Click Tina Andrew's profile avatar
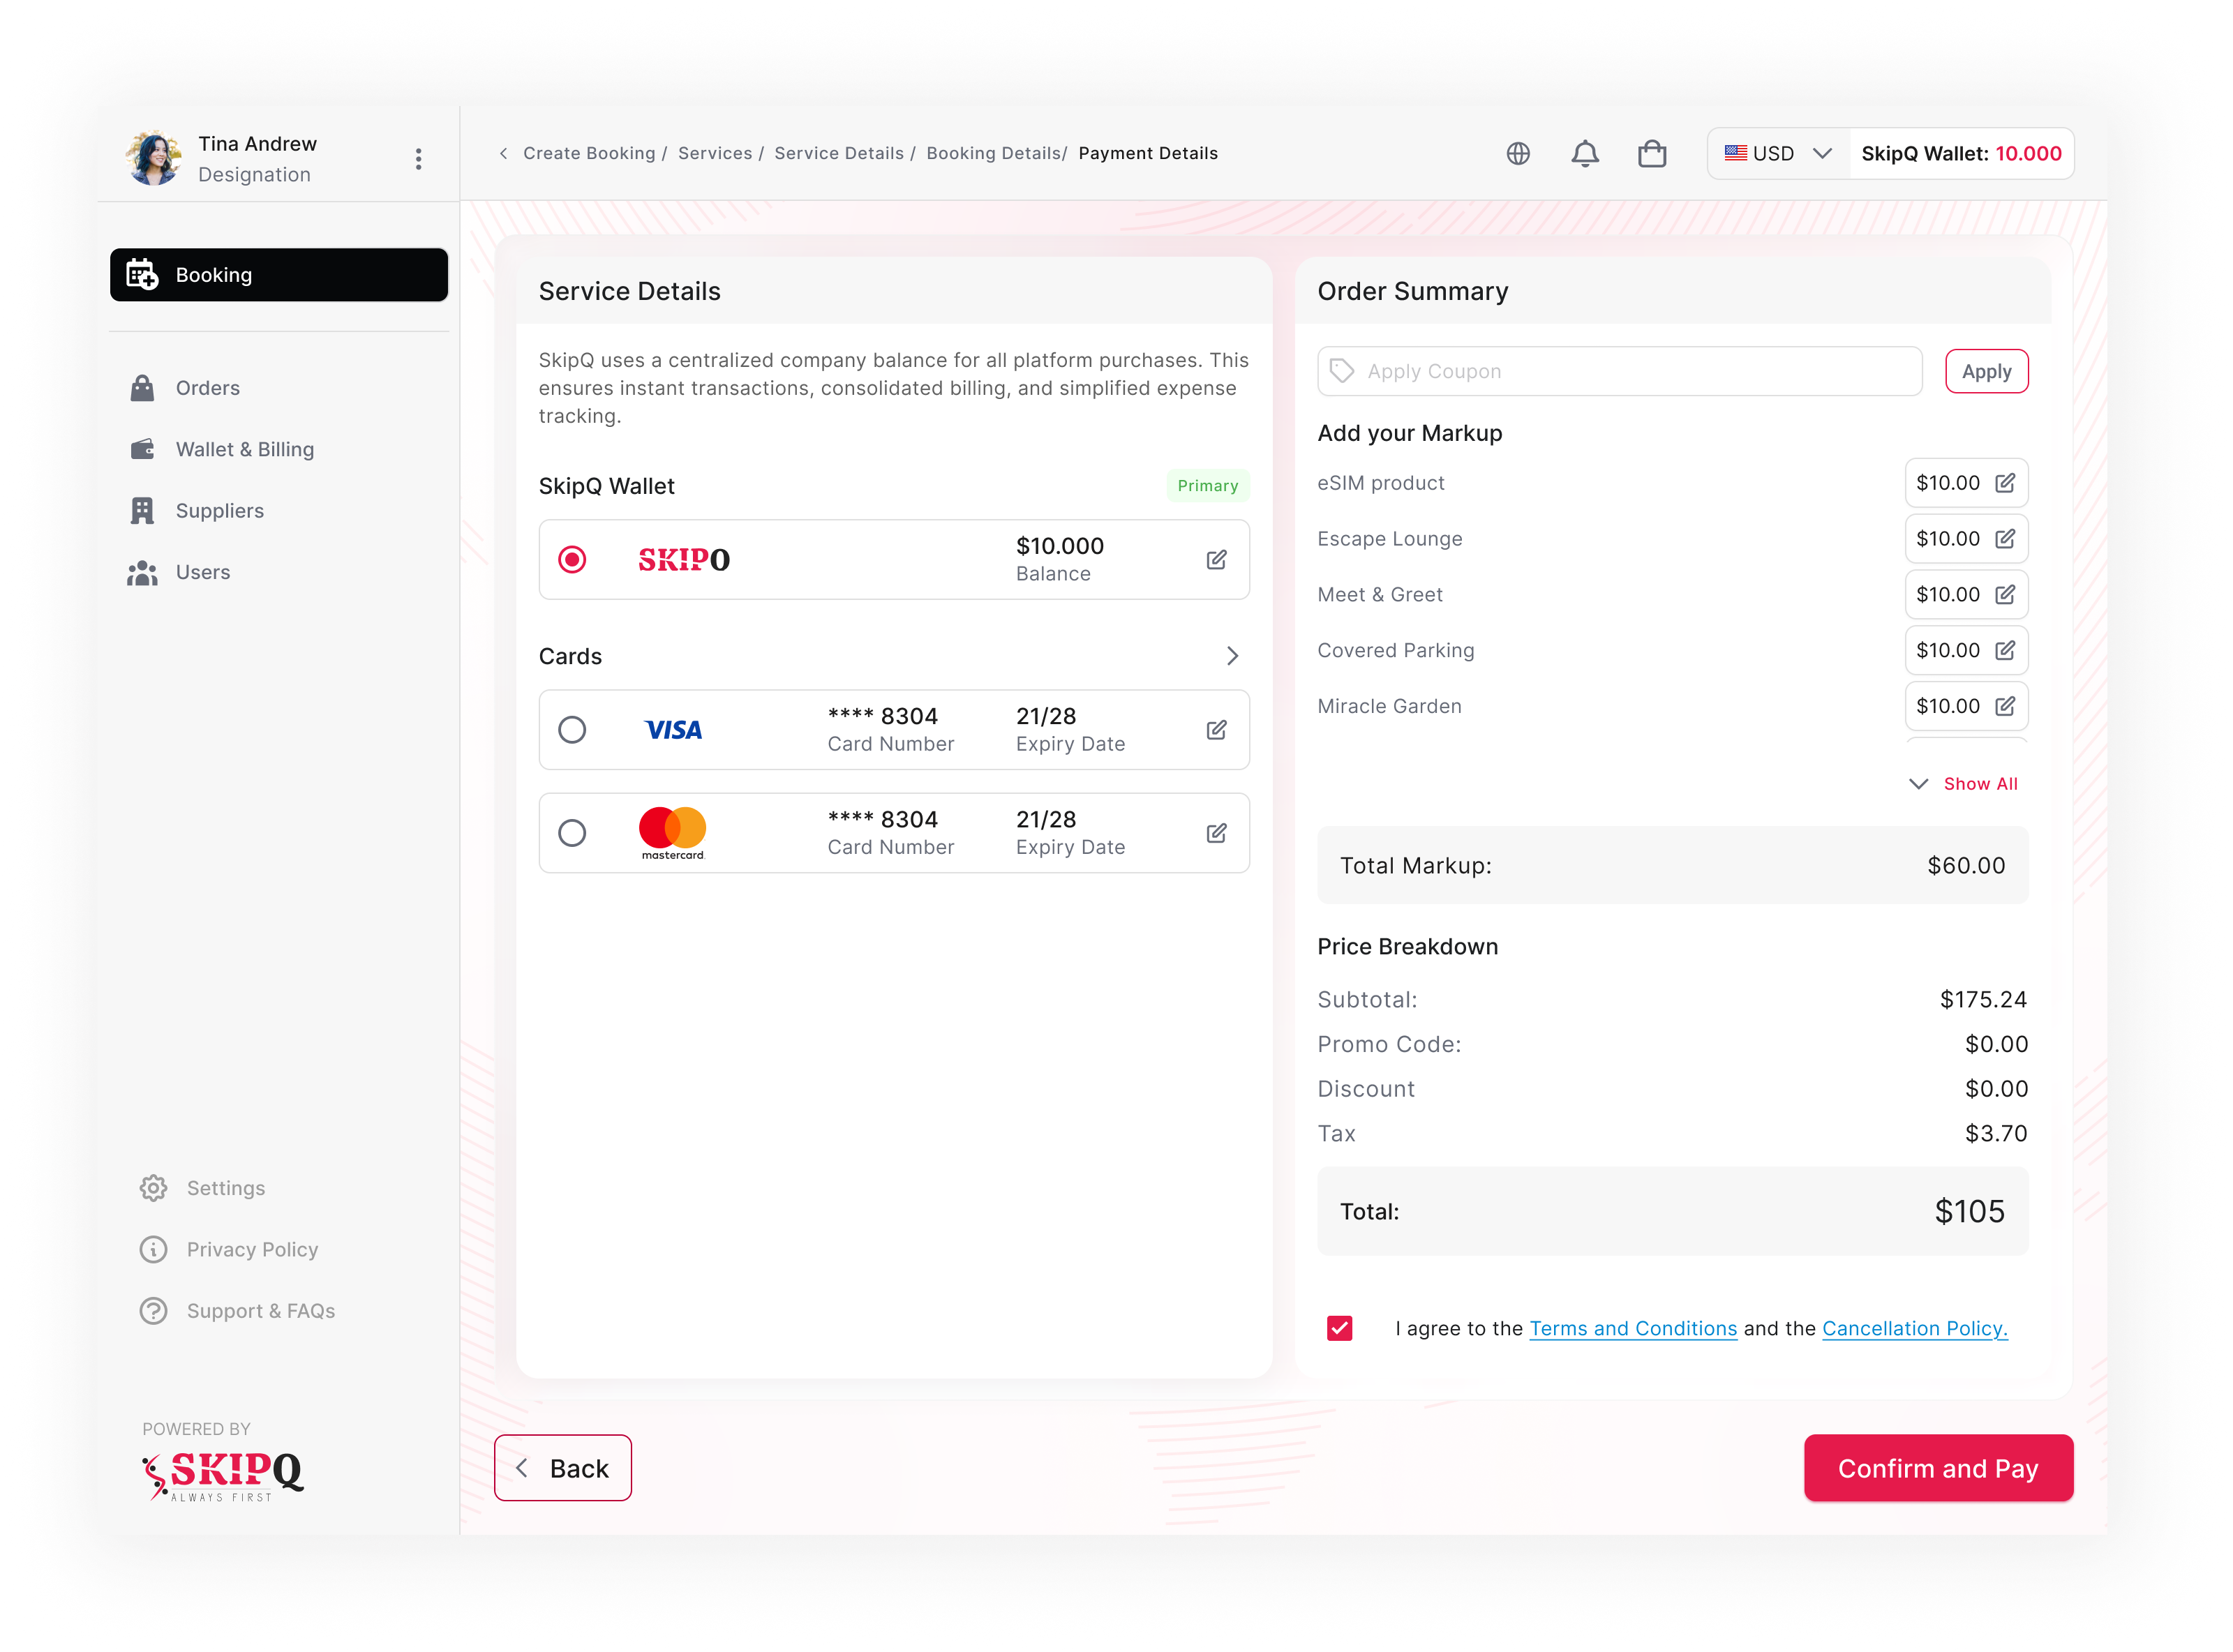2233x1652 pixels. (x=153, y=158)
